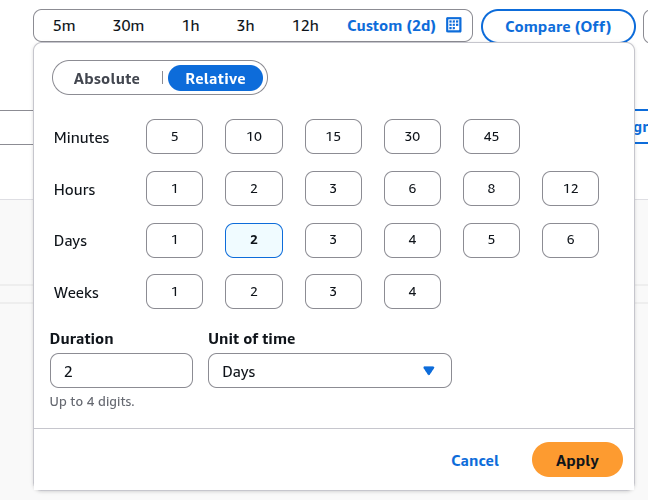Click the calendar icon beside Custom (2d)
The height and width of the screenshot is (500, 648).
pos(453,26)
